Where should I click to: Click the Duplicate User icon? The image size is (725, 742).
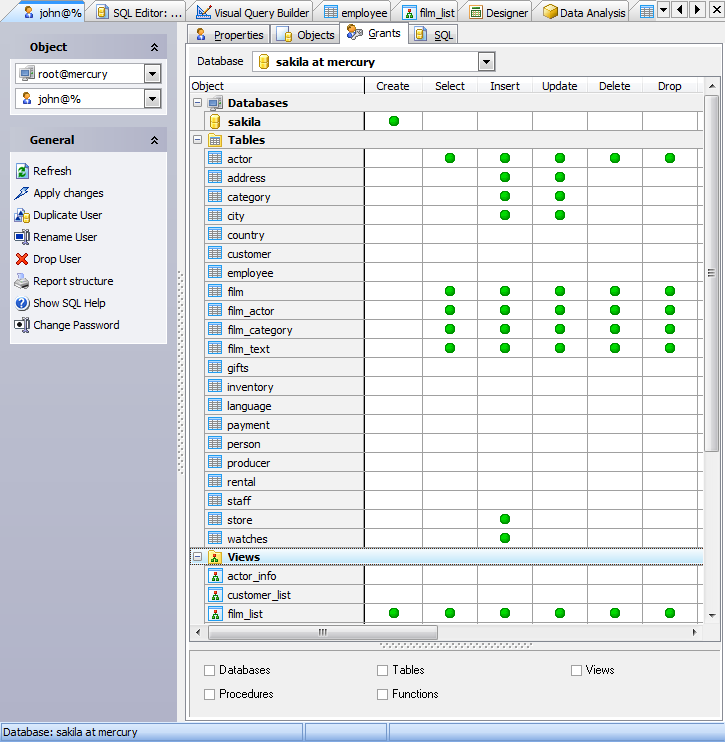tap(22, 215)
